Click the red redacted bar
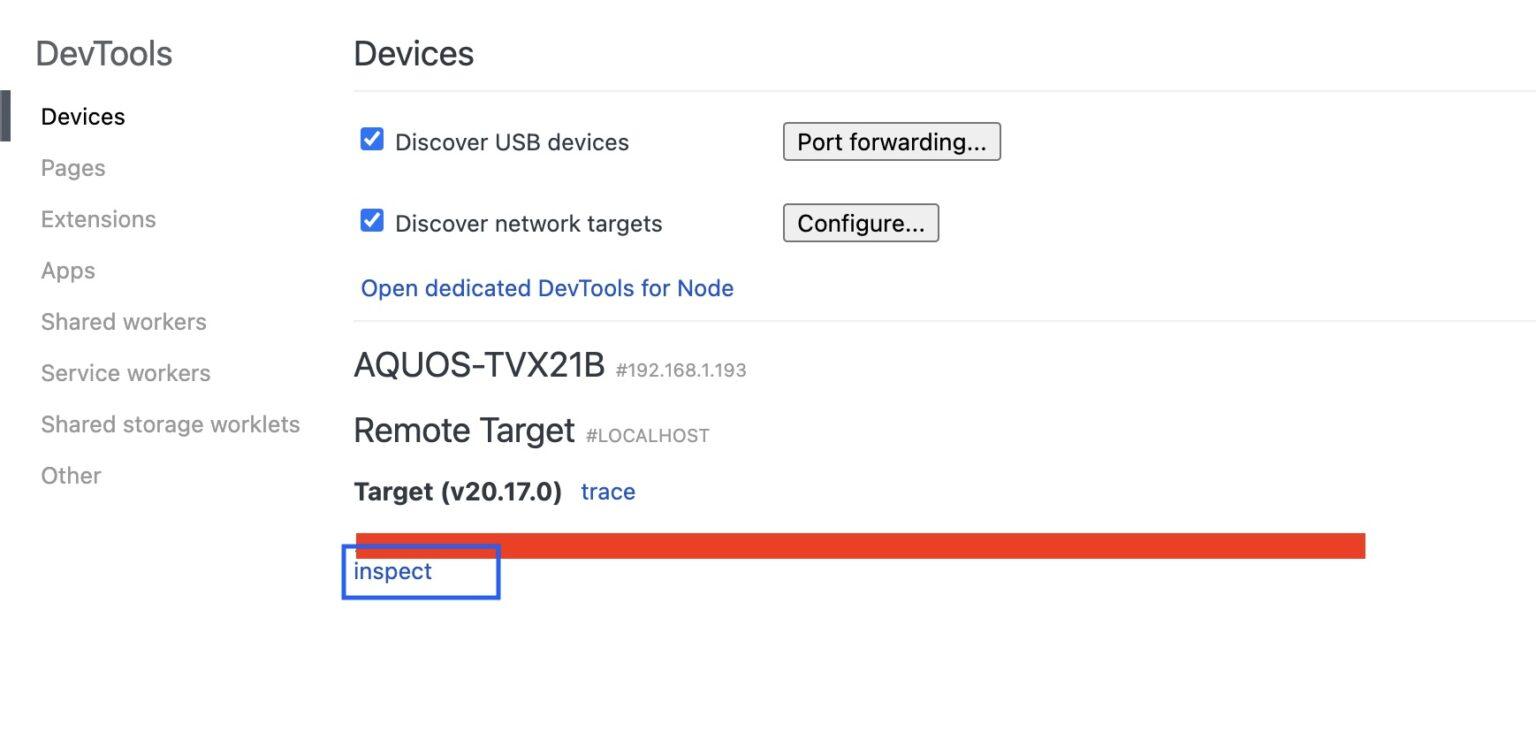This screenshot has width=1536, height=748. click(x=860, y=545)
